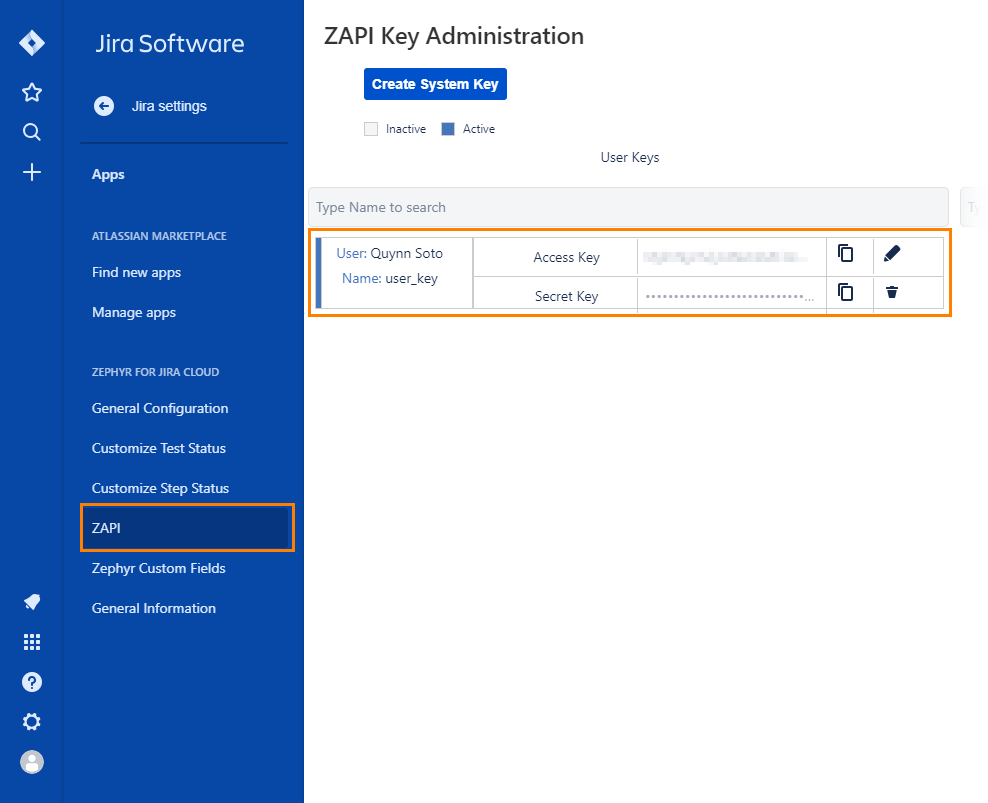Click the plus create icon
988x803 pixels.
(32, 172)
